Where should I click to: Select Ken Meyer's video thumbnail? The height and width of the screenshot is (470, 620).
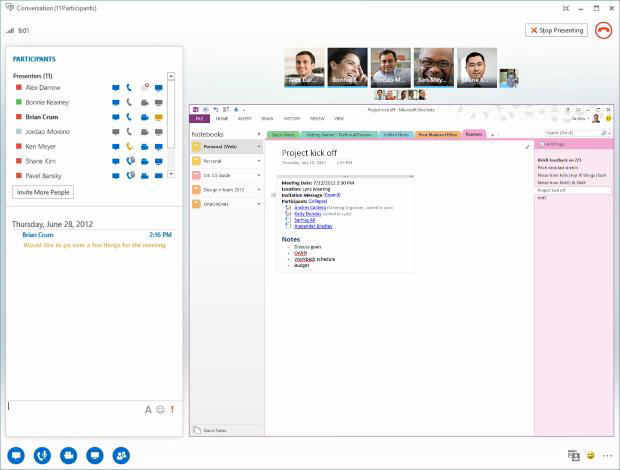[434, 68]
